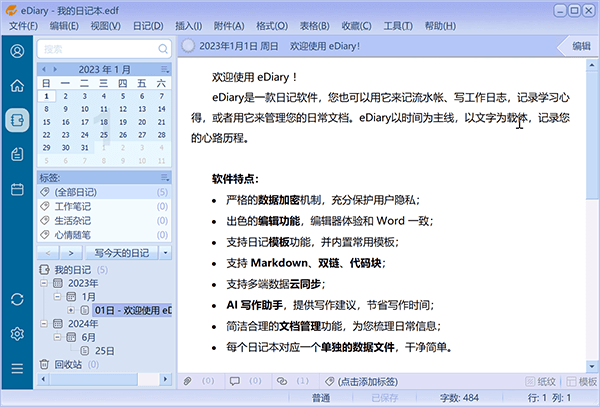
Task: Expand the 01日 entry node
Action: 71,310
